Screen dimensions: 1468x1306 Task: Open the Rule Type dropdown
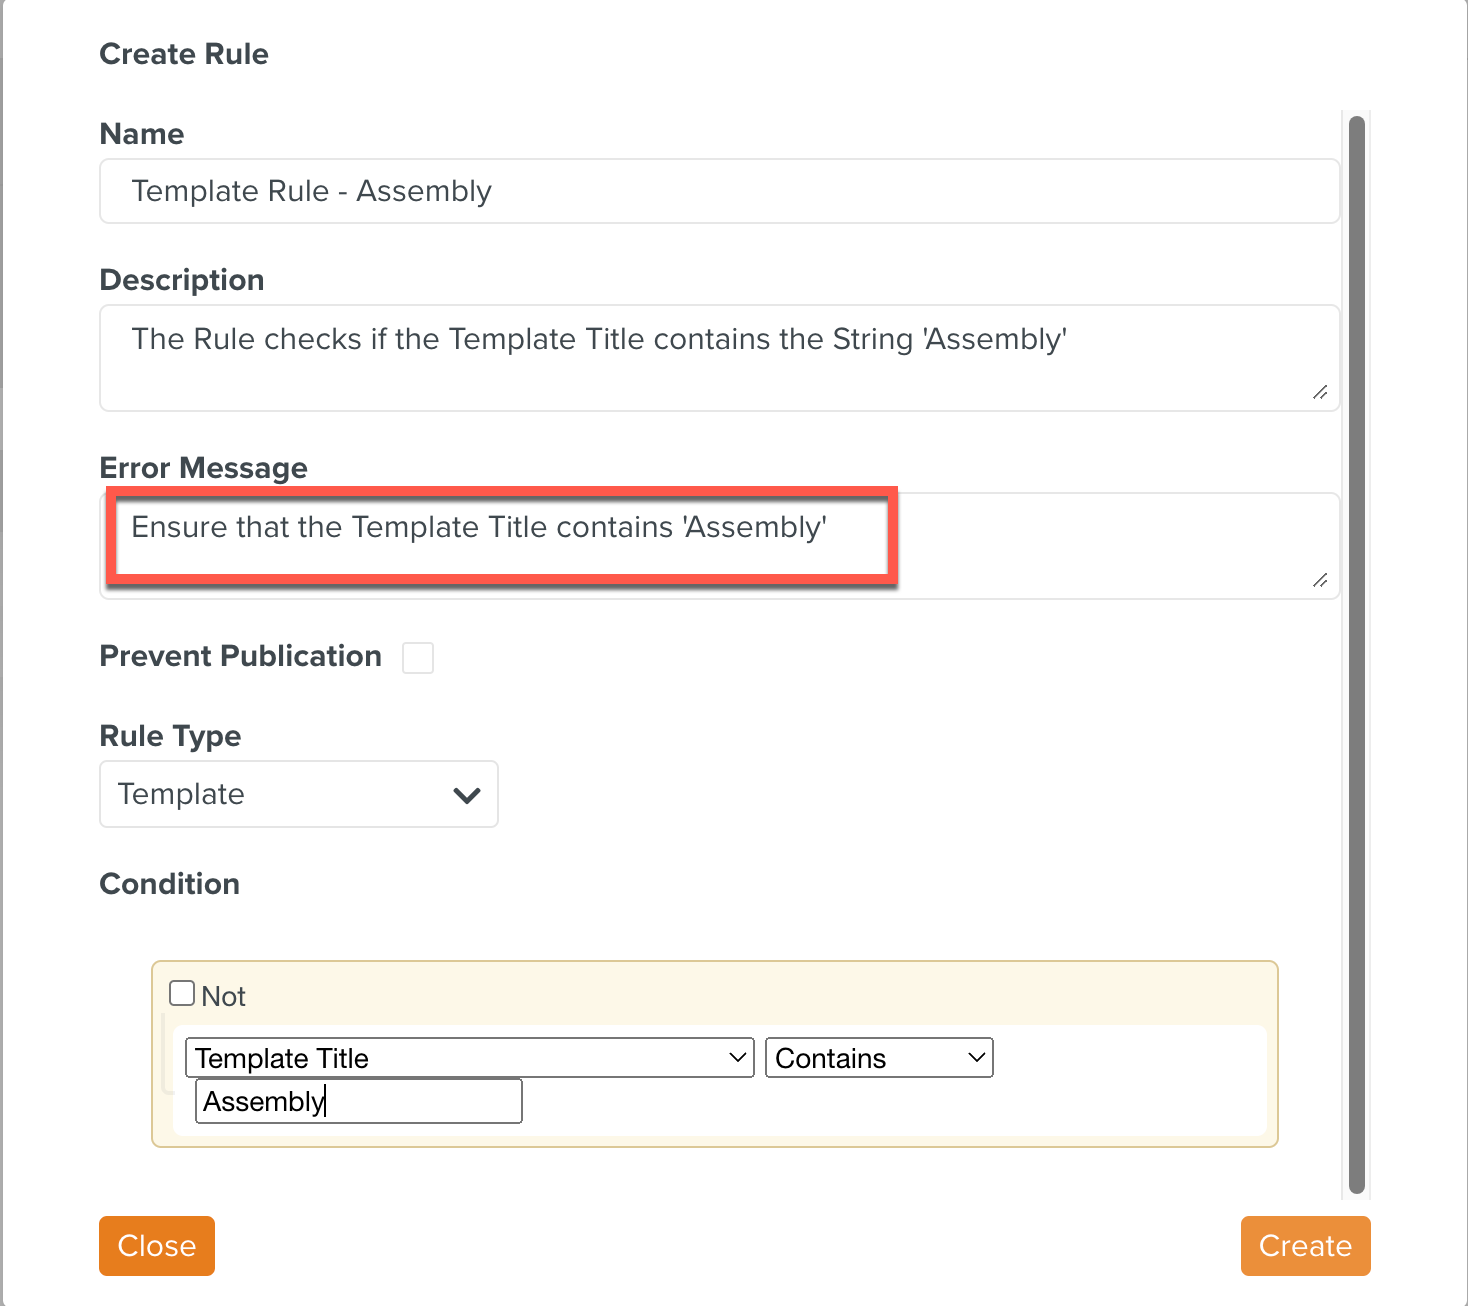(x=298, y=794)
